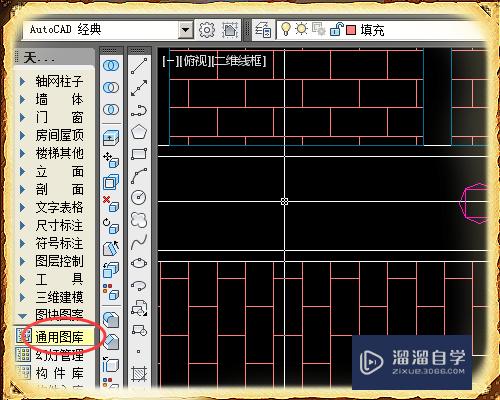Select the Point draw tool
This screenshot has height=400, width=500.
point(139,351)
